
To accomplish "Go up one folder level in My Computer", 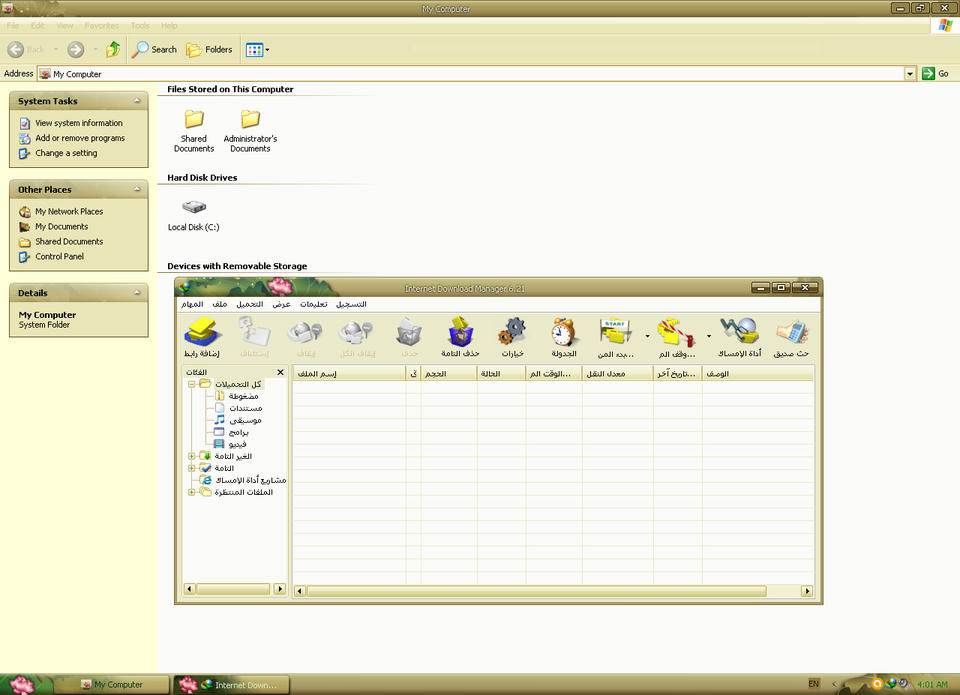I will point(113,49).
